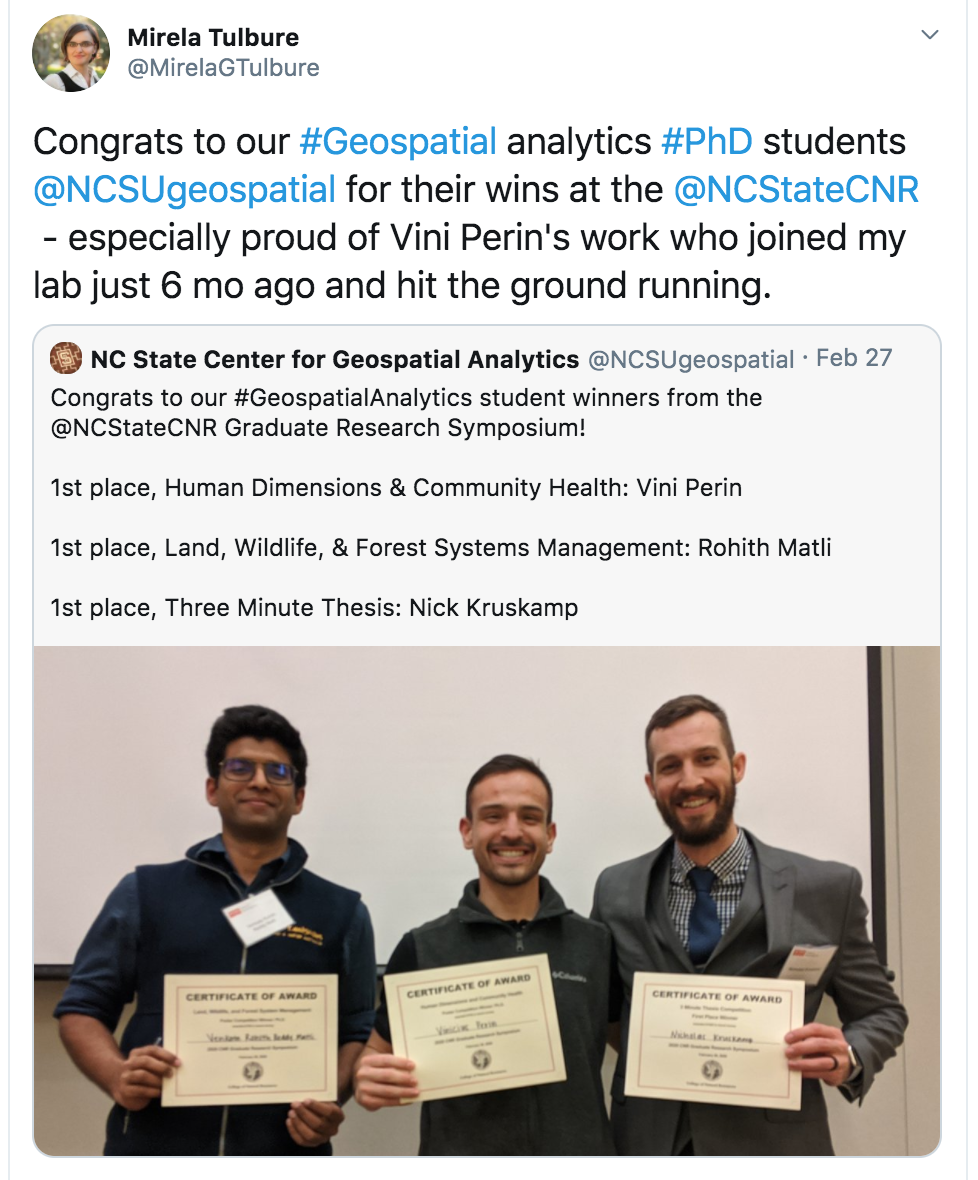
Task: Click the Vini Perin first place line
Action: pyautogui.click(x=396, y=488)
